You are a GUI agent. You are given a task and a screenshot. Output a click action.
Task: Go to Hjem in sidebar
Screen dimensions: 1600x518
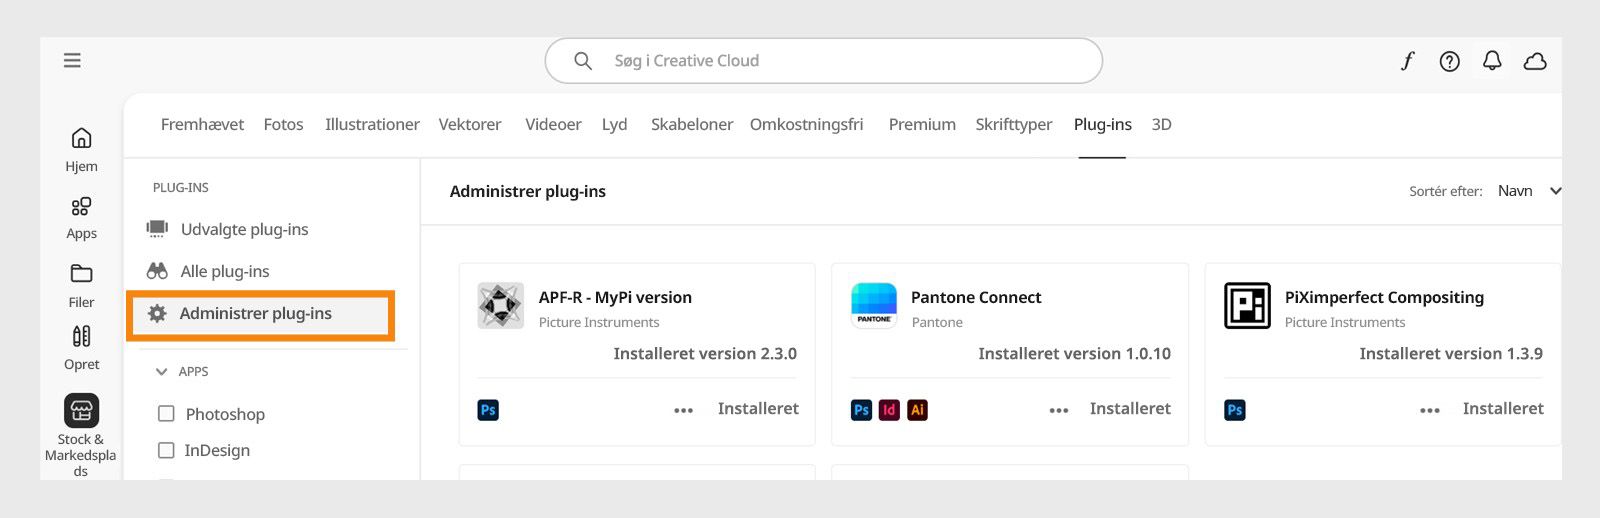82,149
